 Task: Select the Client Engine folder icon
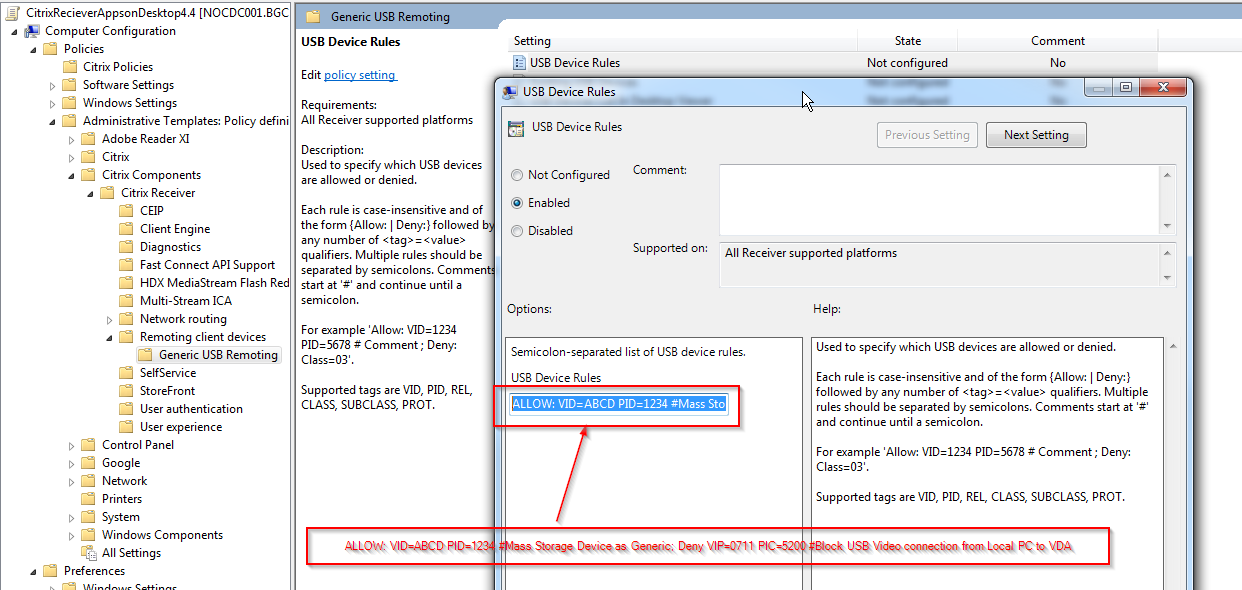click(x=125, y=229)
